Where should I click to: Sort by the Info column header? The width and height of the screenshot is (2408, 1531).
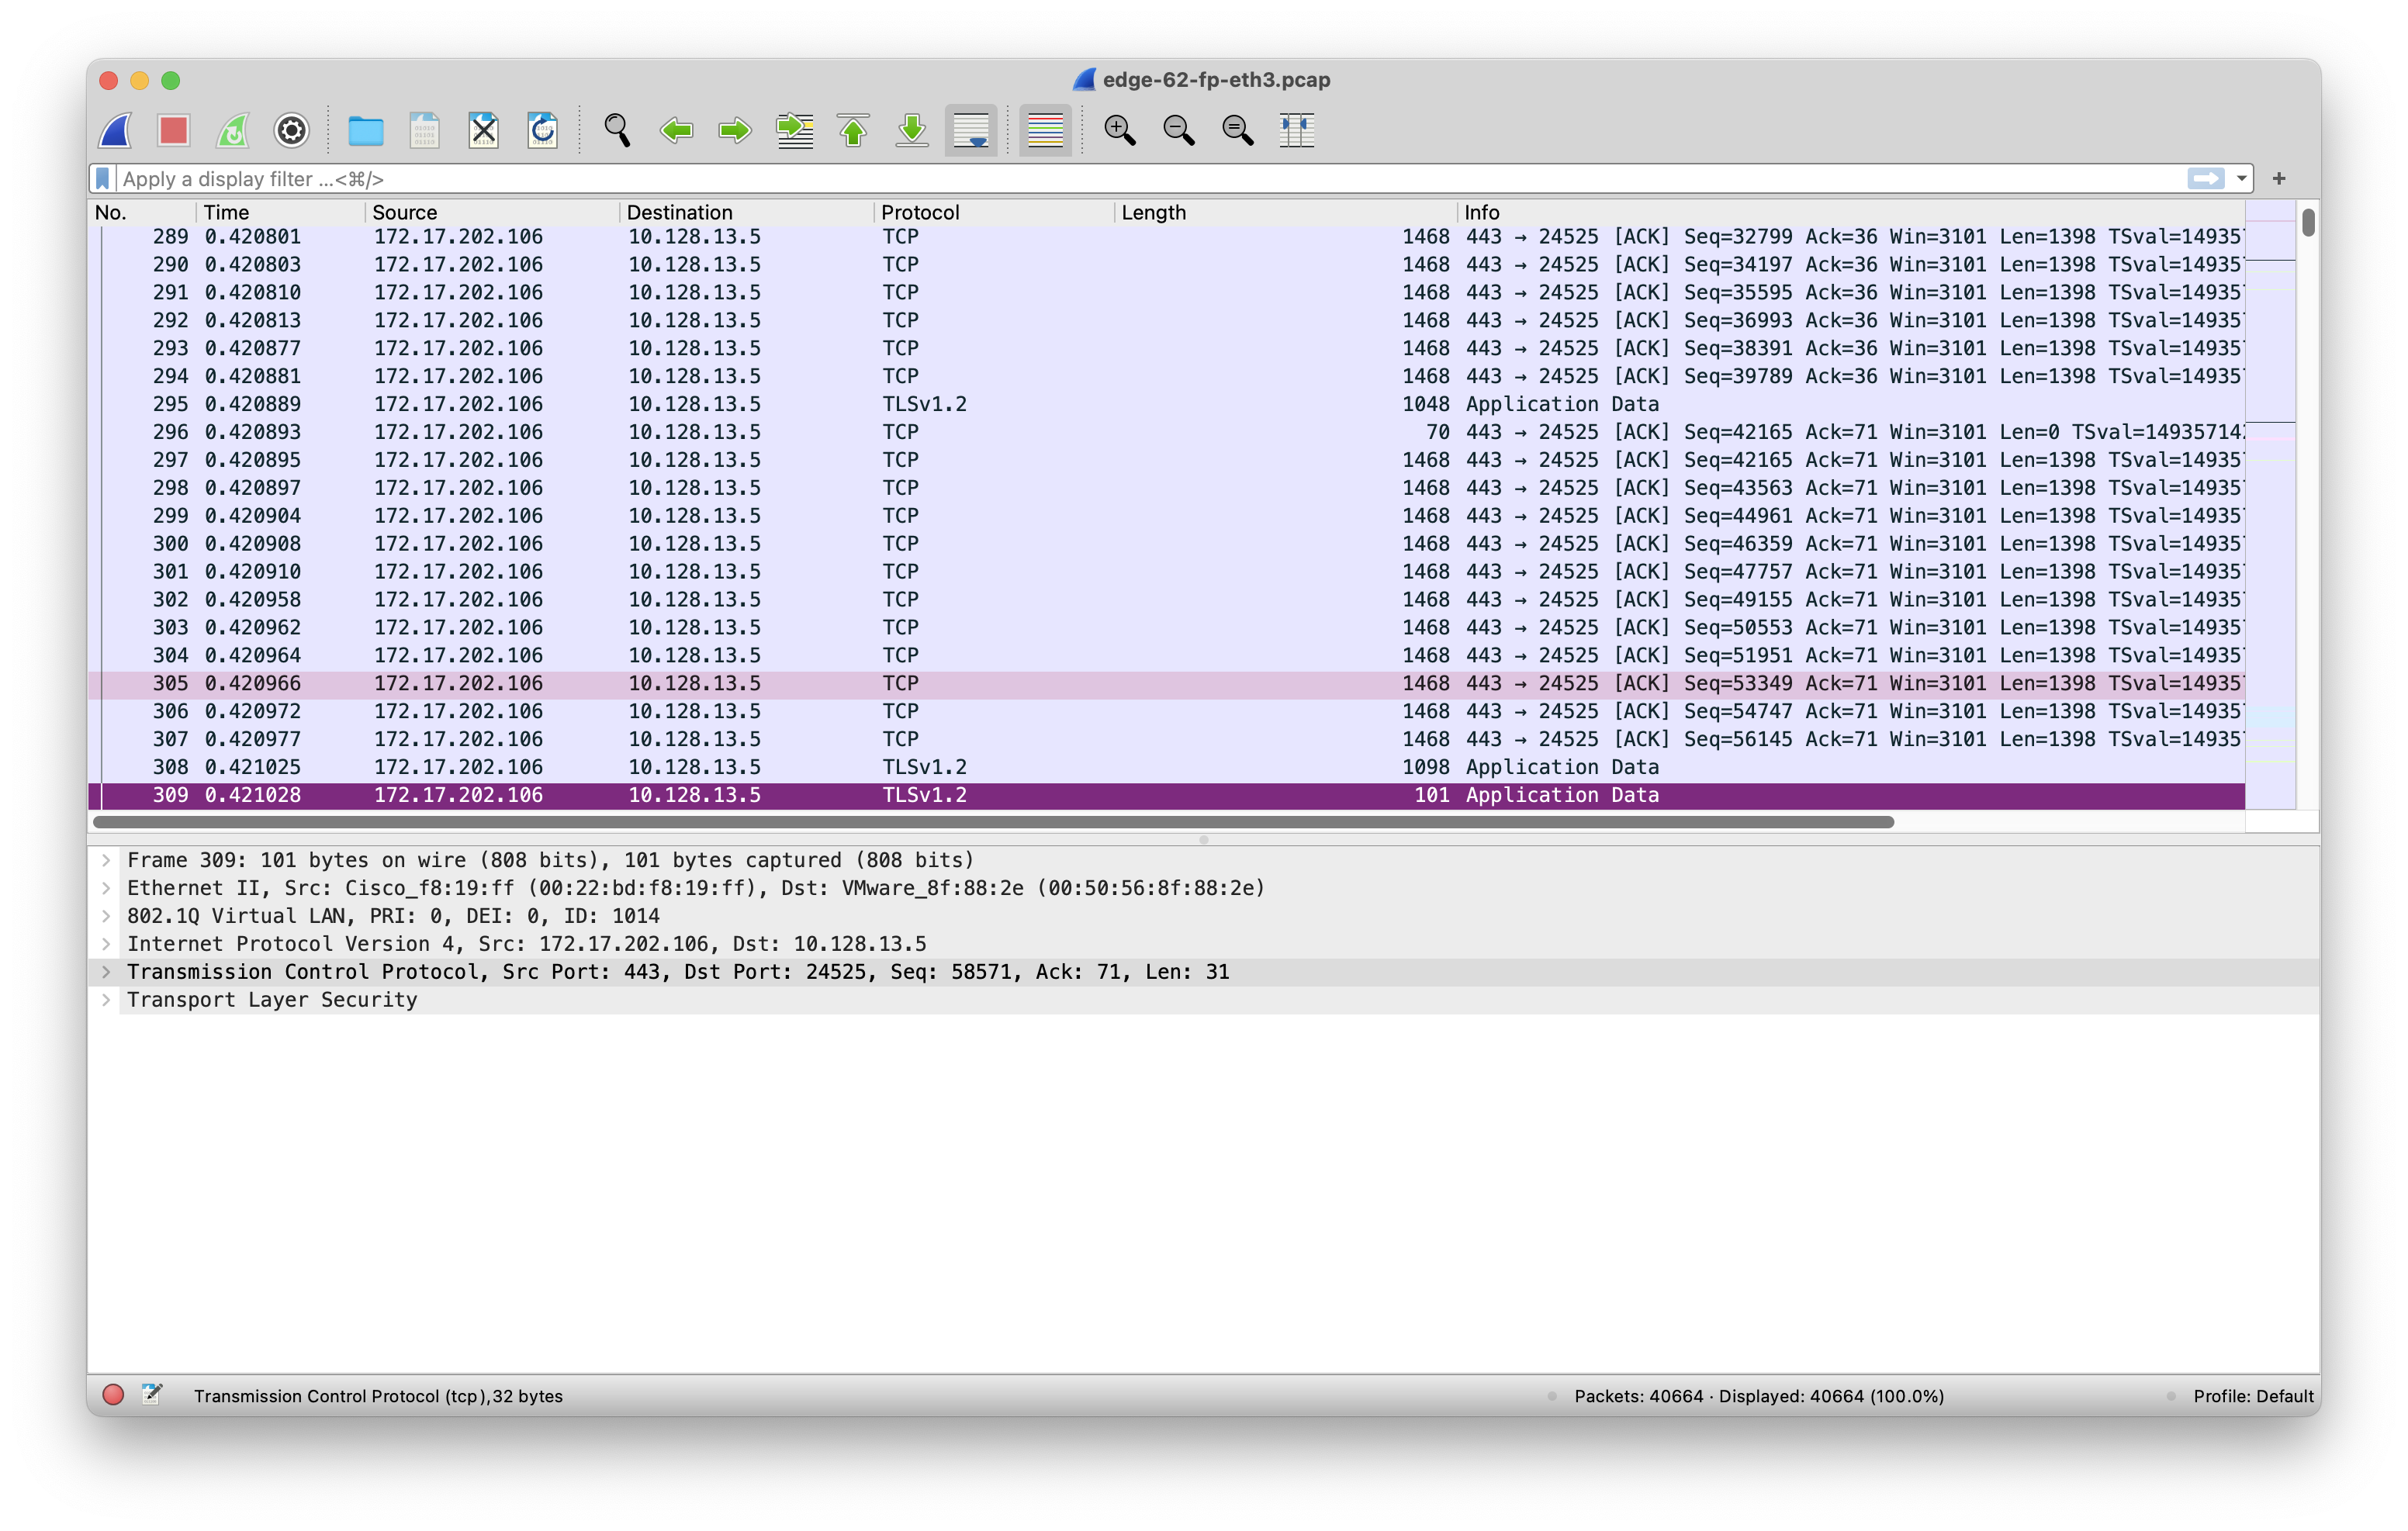click(1852, 212)
